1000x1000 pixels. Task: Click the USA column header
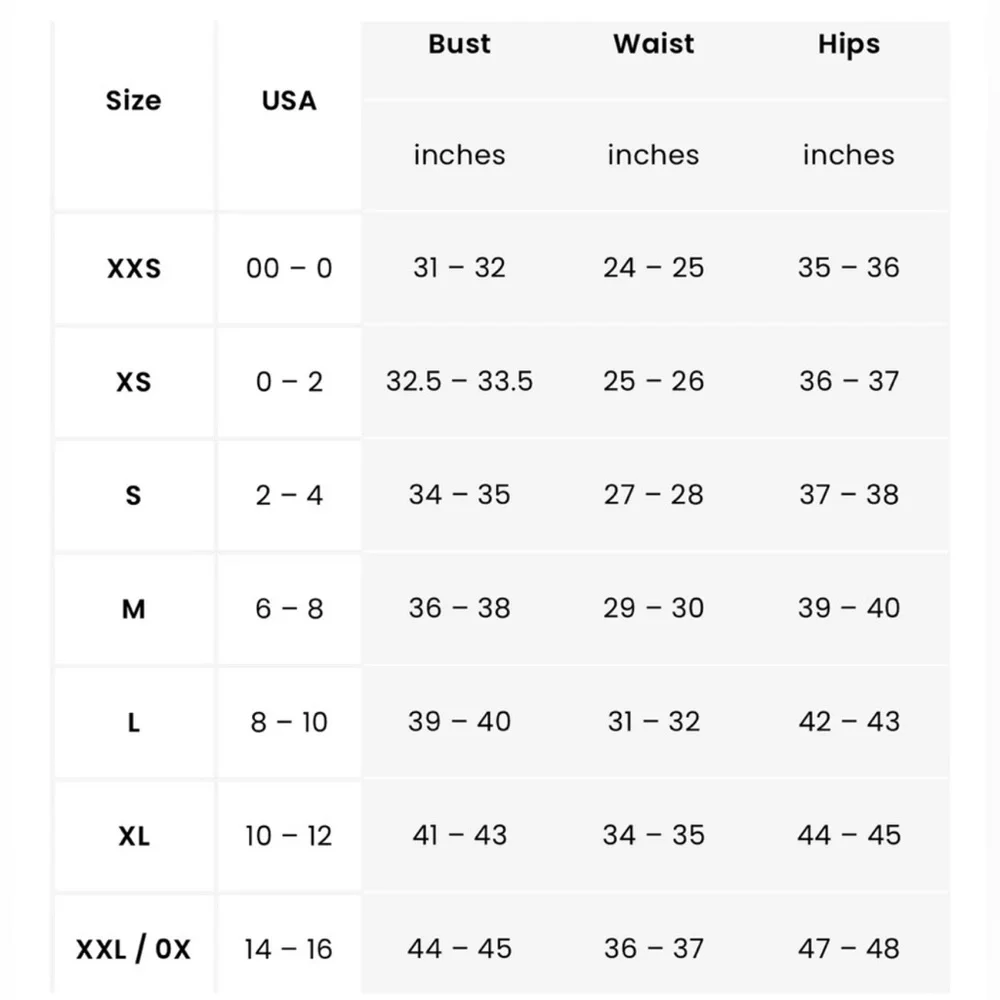tap(289, 101)
